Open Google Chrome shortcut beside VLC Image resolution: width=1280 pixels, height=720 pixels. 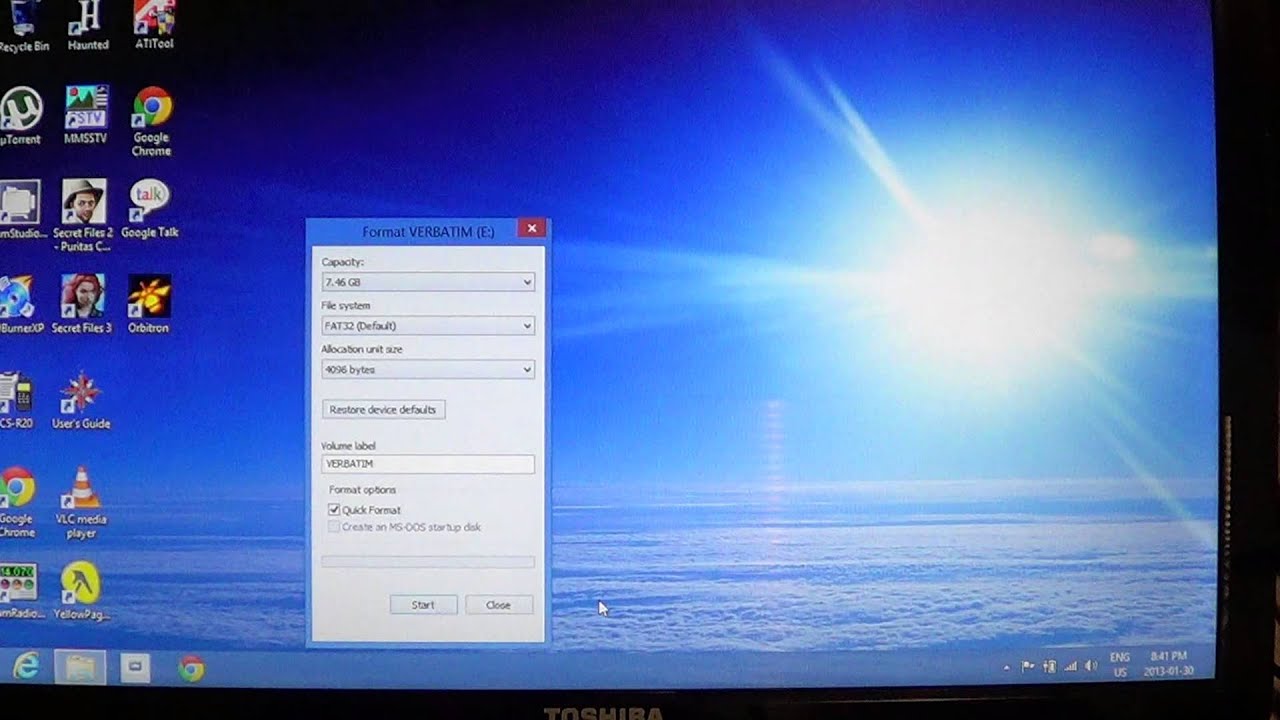[x=17, y=503]
